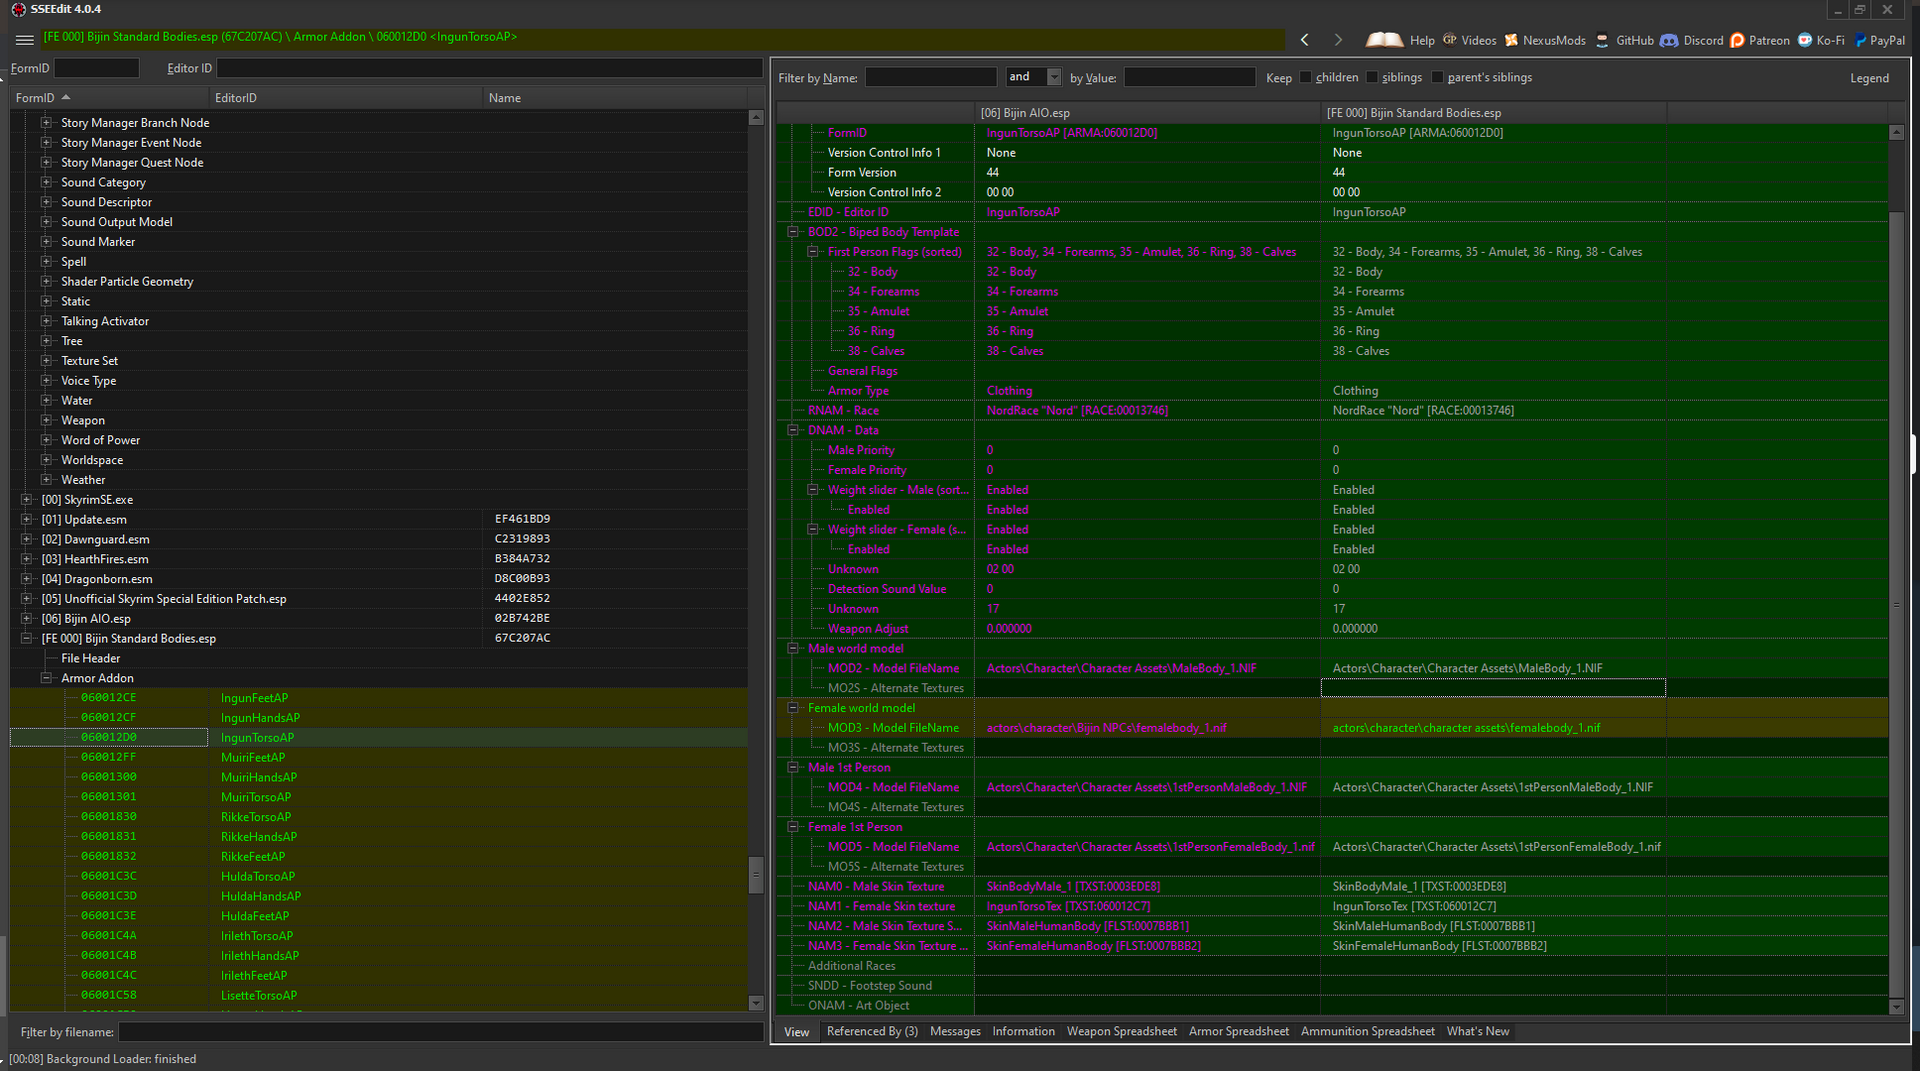The width and height of the screenshot is (1920, 1071).
Task: Click the Filter by filename field
Action: click(441, 1032)
